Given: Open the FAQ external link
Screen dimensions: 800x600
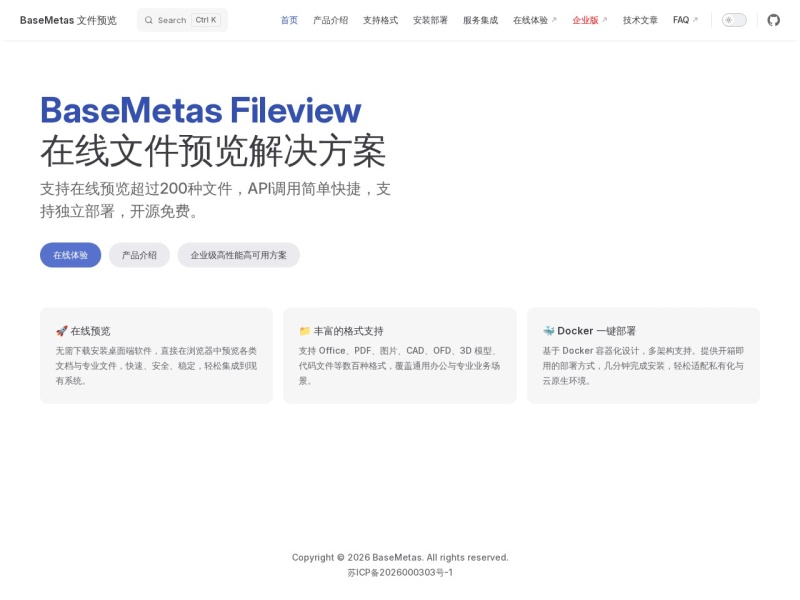Looking at the screenshot, I should click(x=685, y=20).
